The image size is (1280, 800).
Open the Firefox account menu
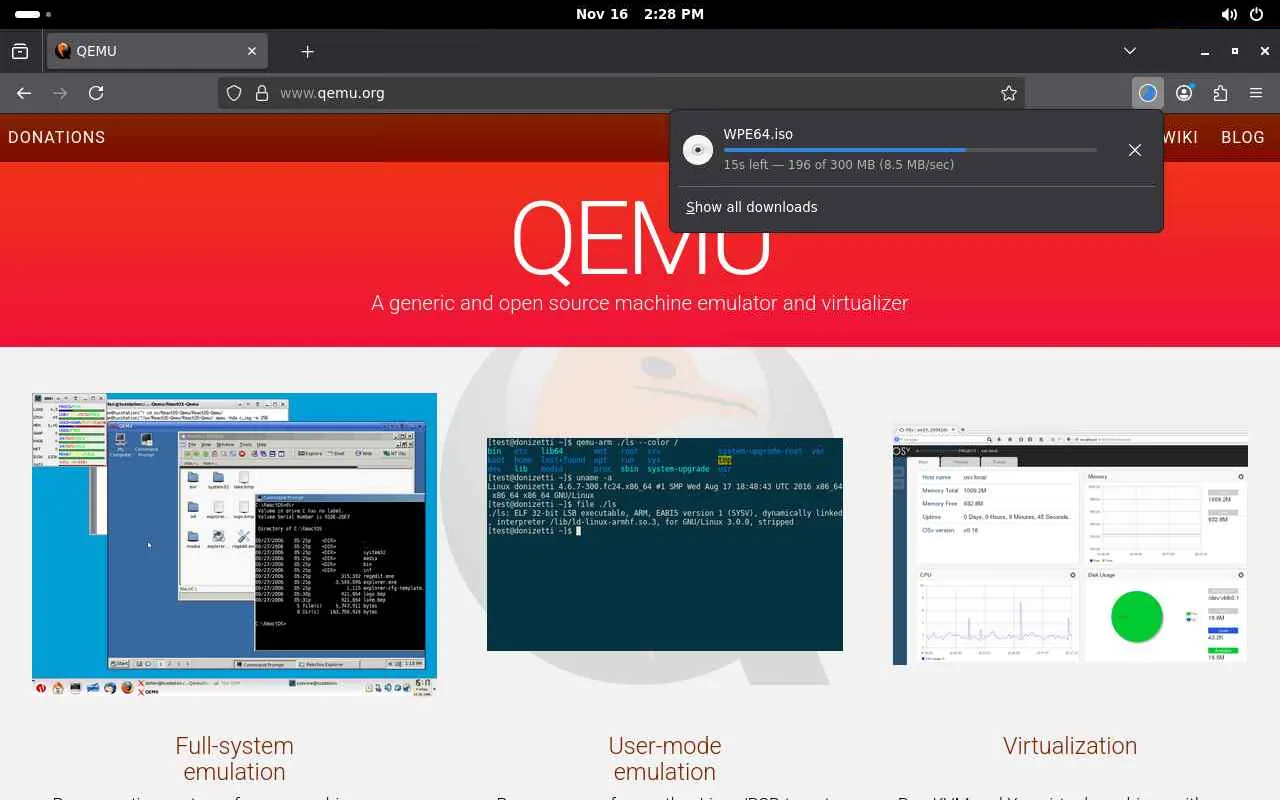[x=1184, y=93]
